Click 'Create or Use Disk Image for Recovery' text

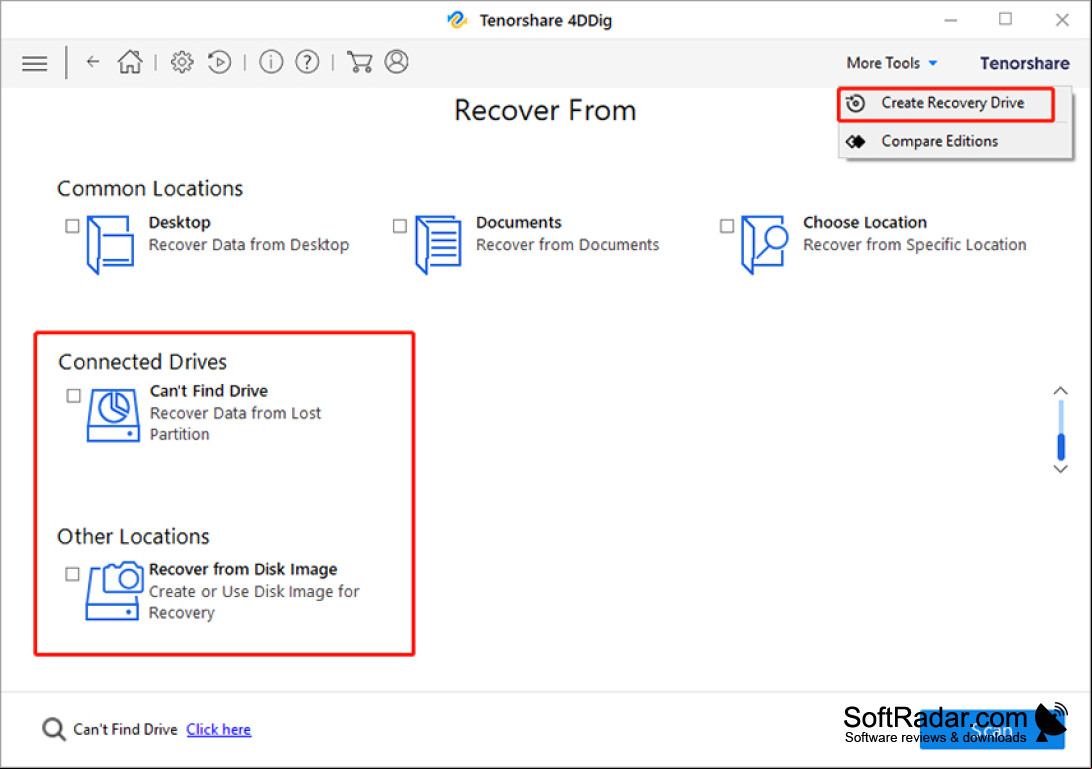[x=254, y=602]
